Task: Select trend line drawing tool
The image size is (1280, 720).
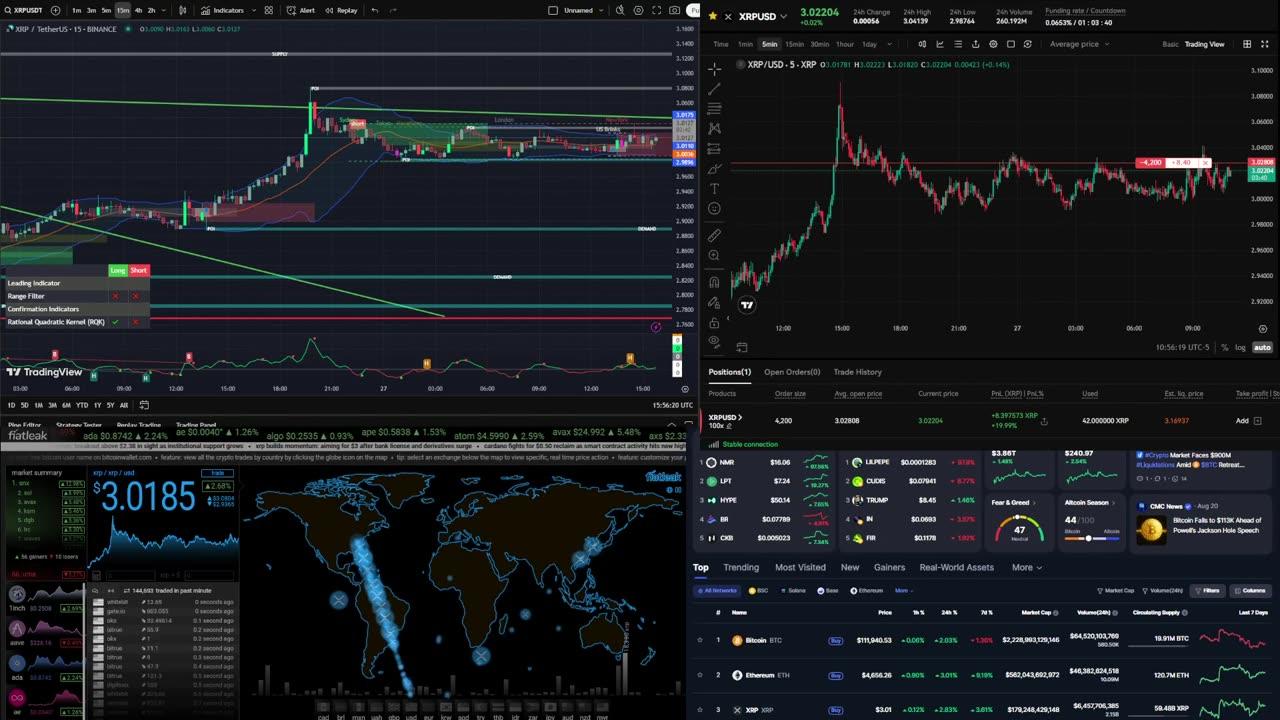Action: [x=714, y=89]
